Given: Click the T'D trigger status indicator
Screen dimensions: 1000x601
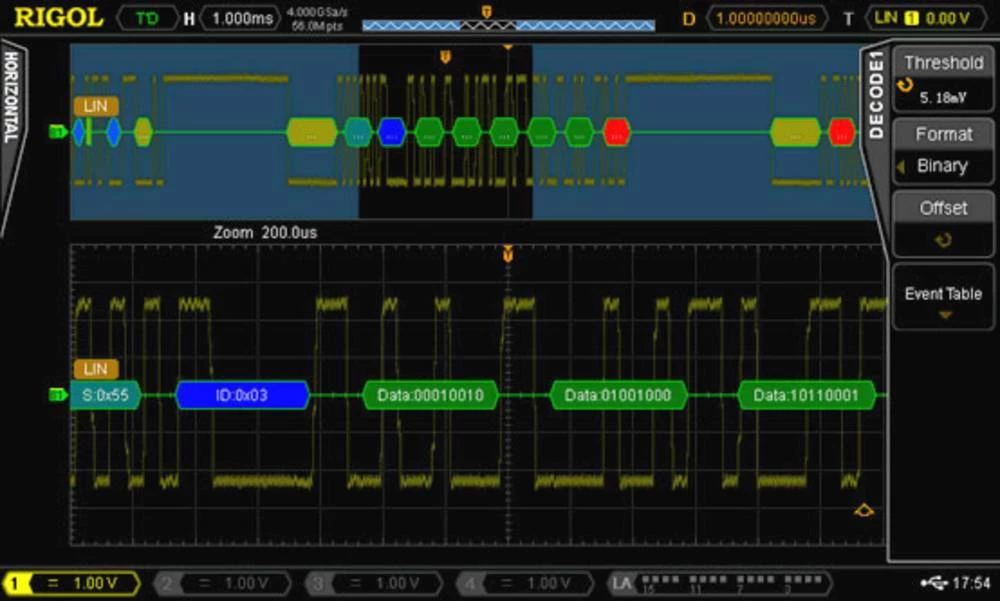Looking at the screenshot, I should (x=146, y=18).
